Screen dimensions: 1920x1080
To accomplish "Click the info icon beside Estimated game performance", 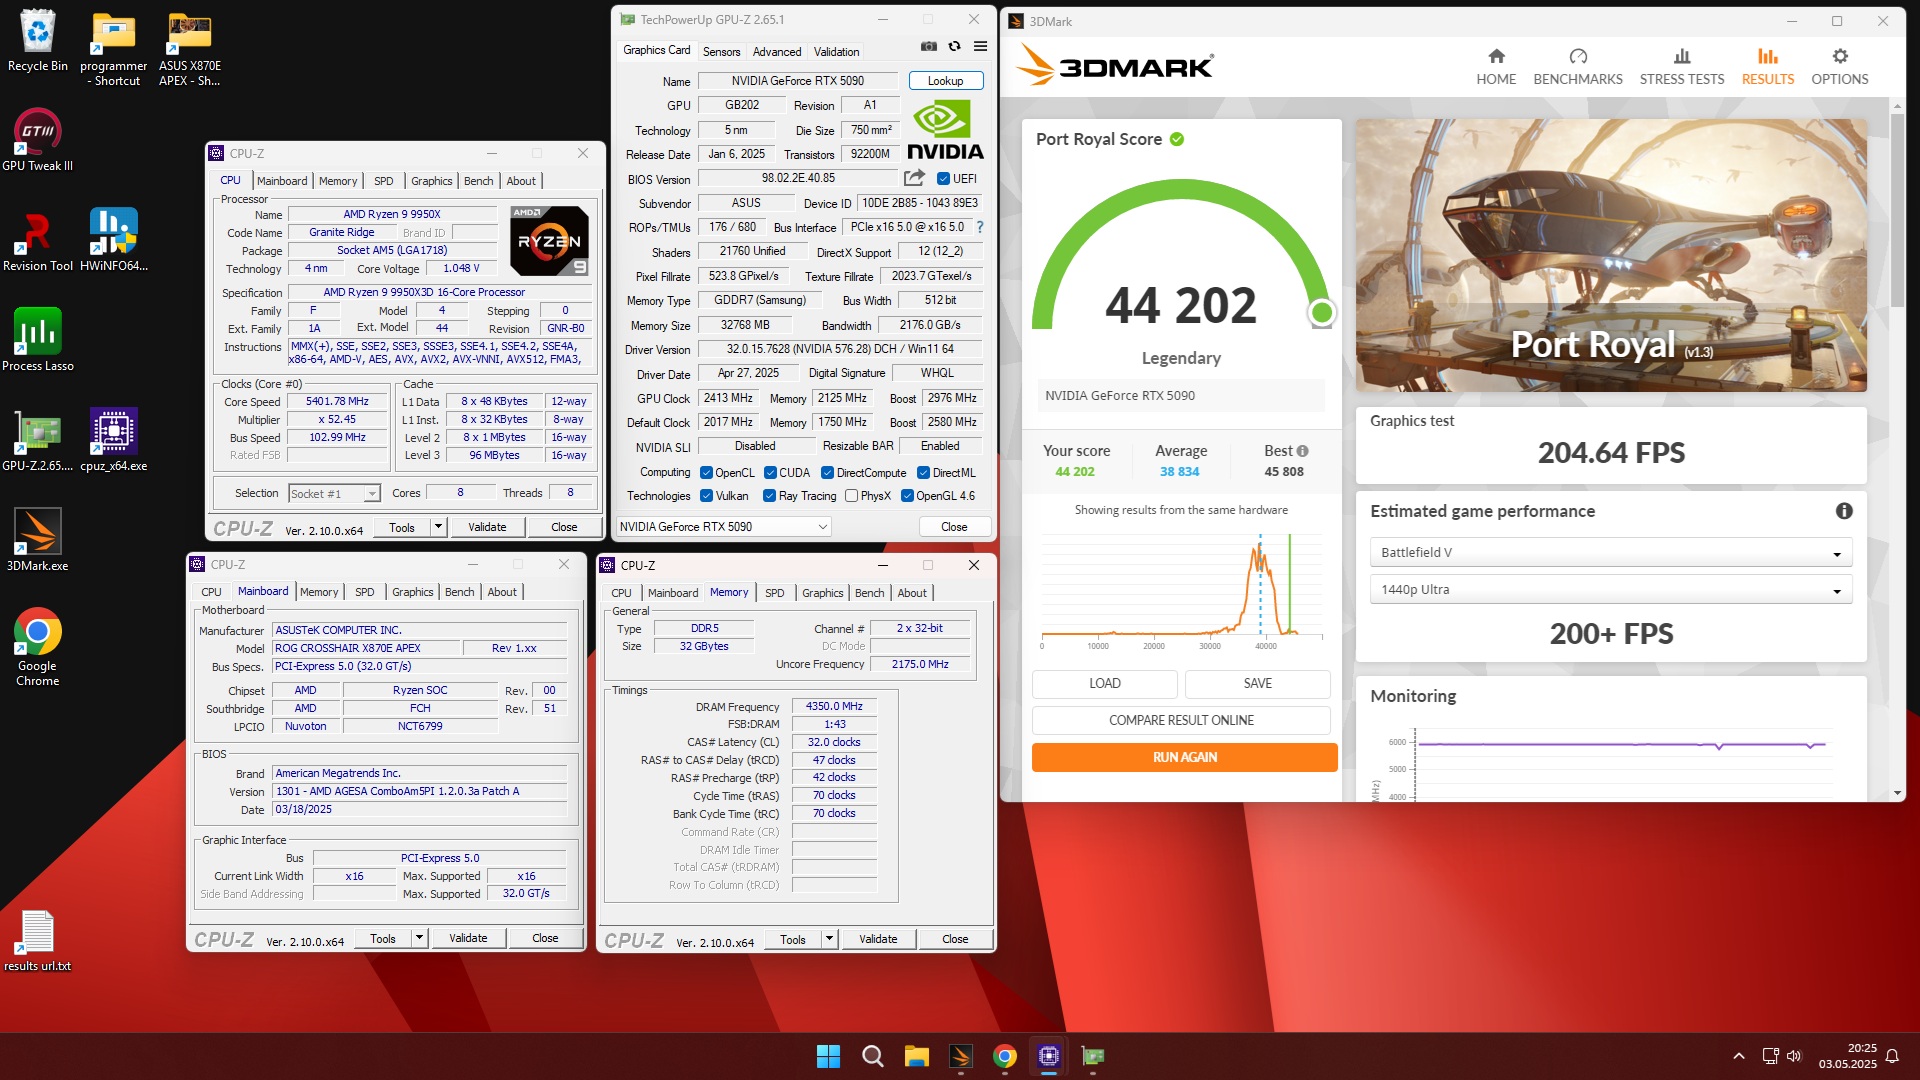I will [x=1844, y=511].
